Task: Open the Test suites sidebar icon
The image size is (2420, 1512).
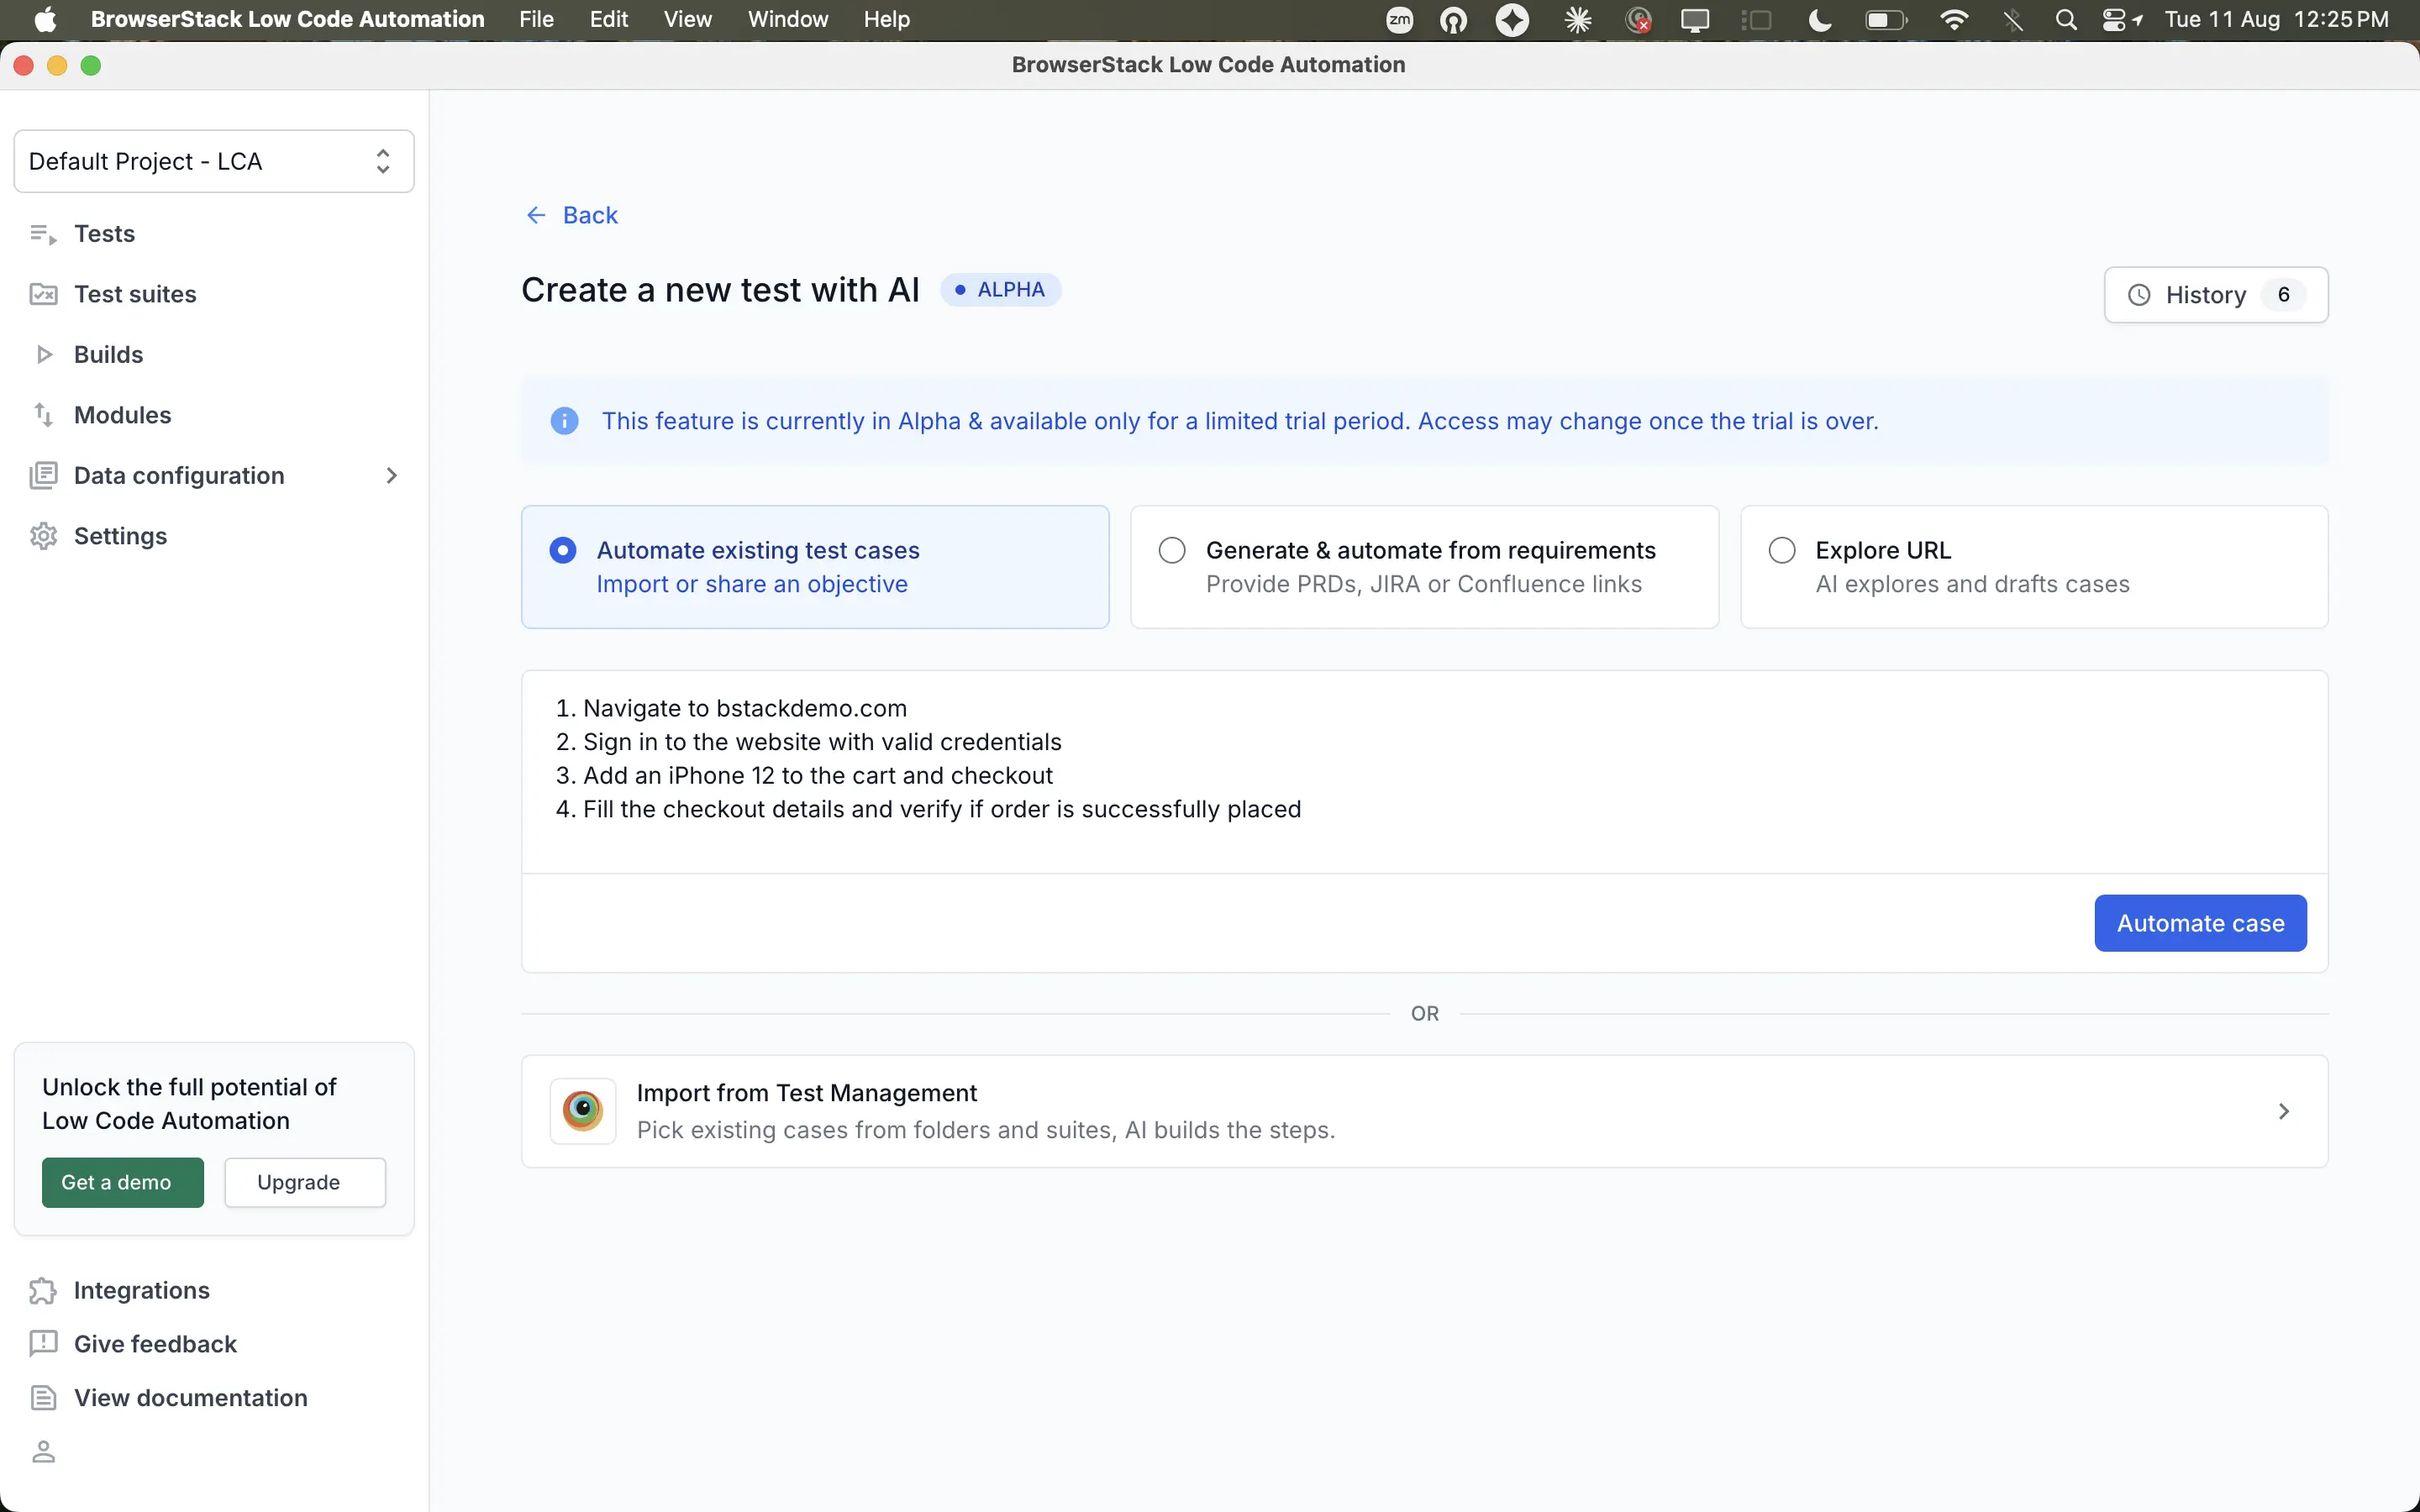Action: point(43,294)
